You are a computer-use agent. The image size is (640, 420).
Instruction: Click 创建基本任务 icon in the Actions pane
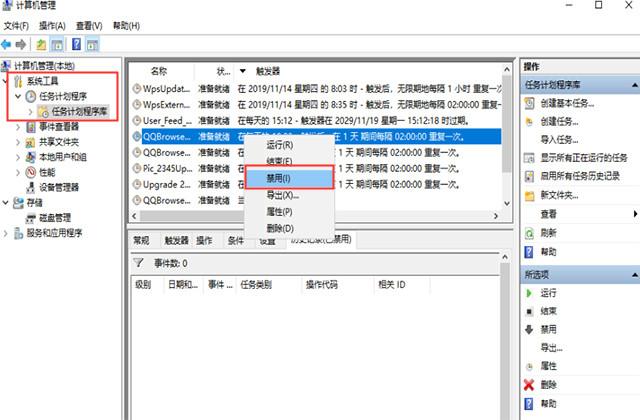(529, 103)
